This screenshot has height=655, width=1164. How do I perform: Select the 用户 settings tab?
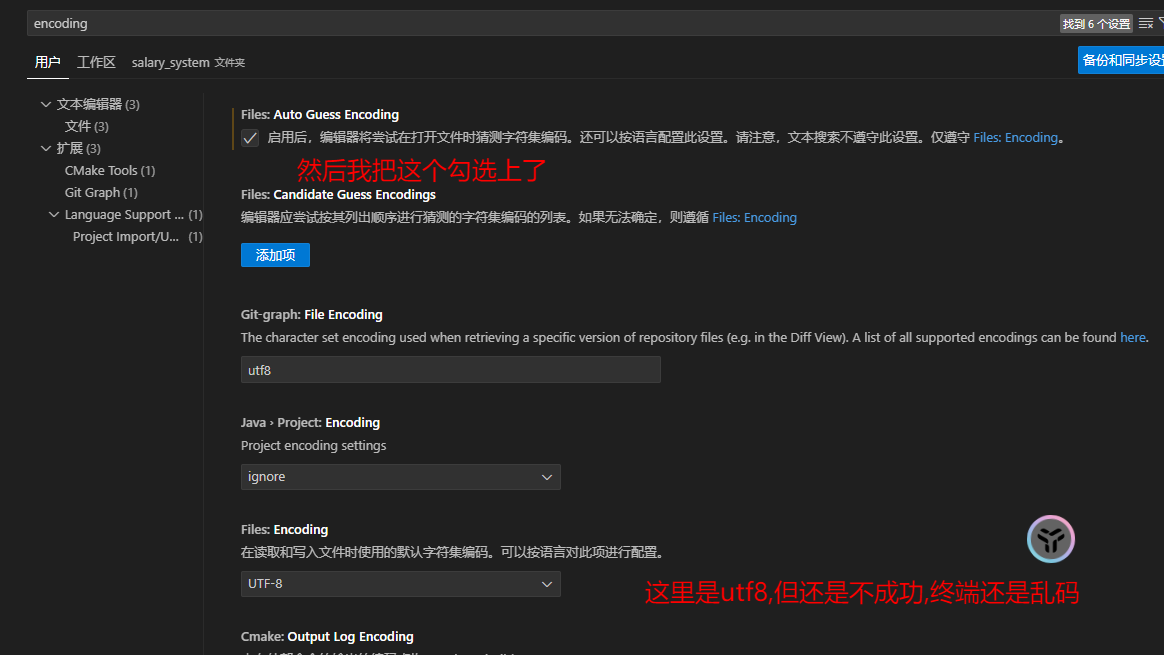coord(47,62)
